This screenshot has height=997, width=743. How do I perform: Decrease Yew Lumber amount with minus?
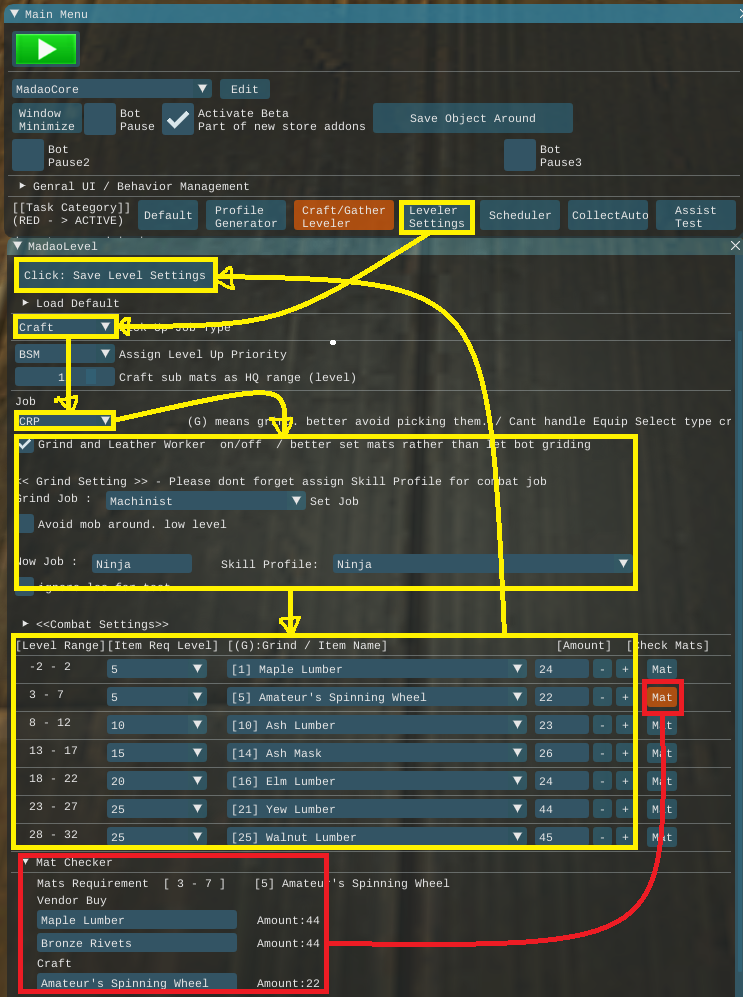coord(601,809)
